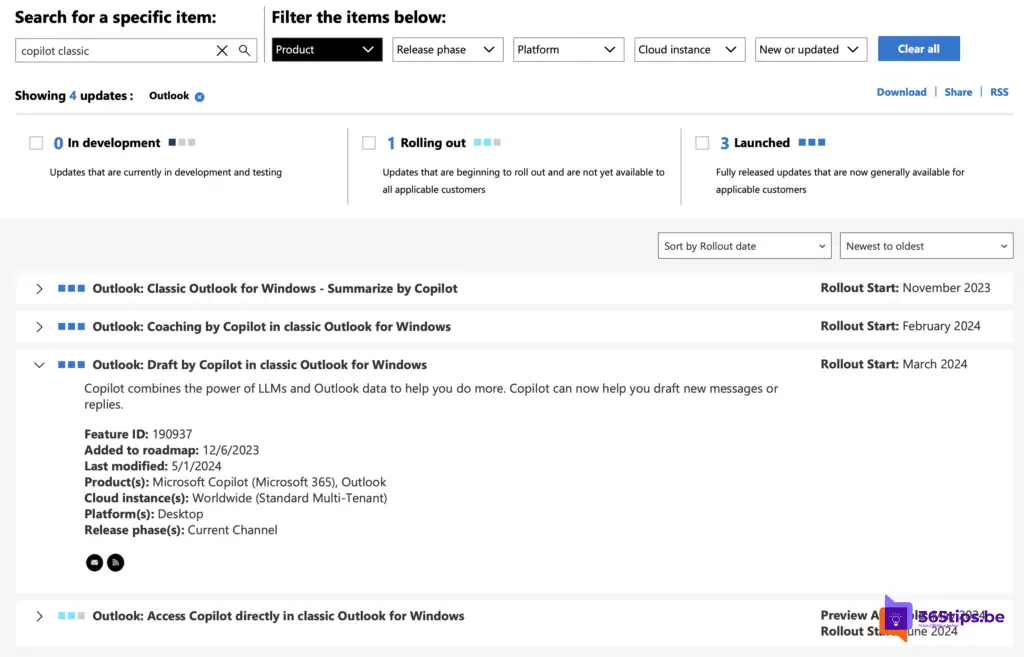
Task: Open the Sort by Rollout date dropdown
Action: tap(744, 246)
